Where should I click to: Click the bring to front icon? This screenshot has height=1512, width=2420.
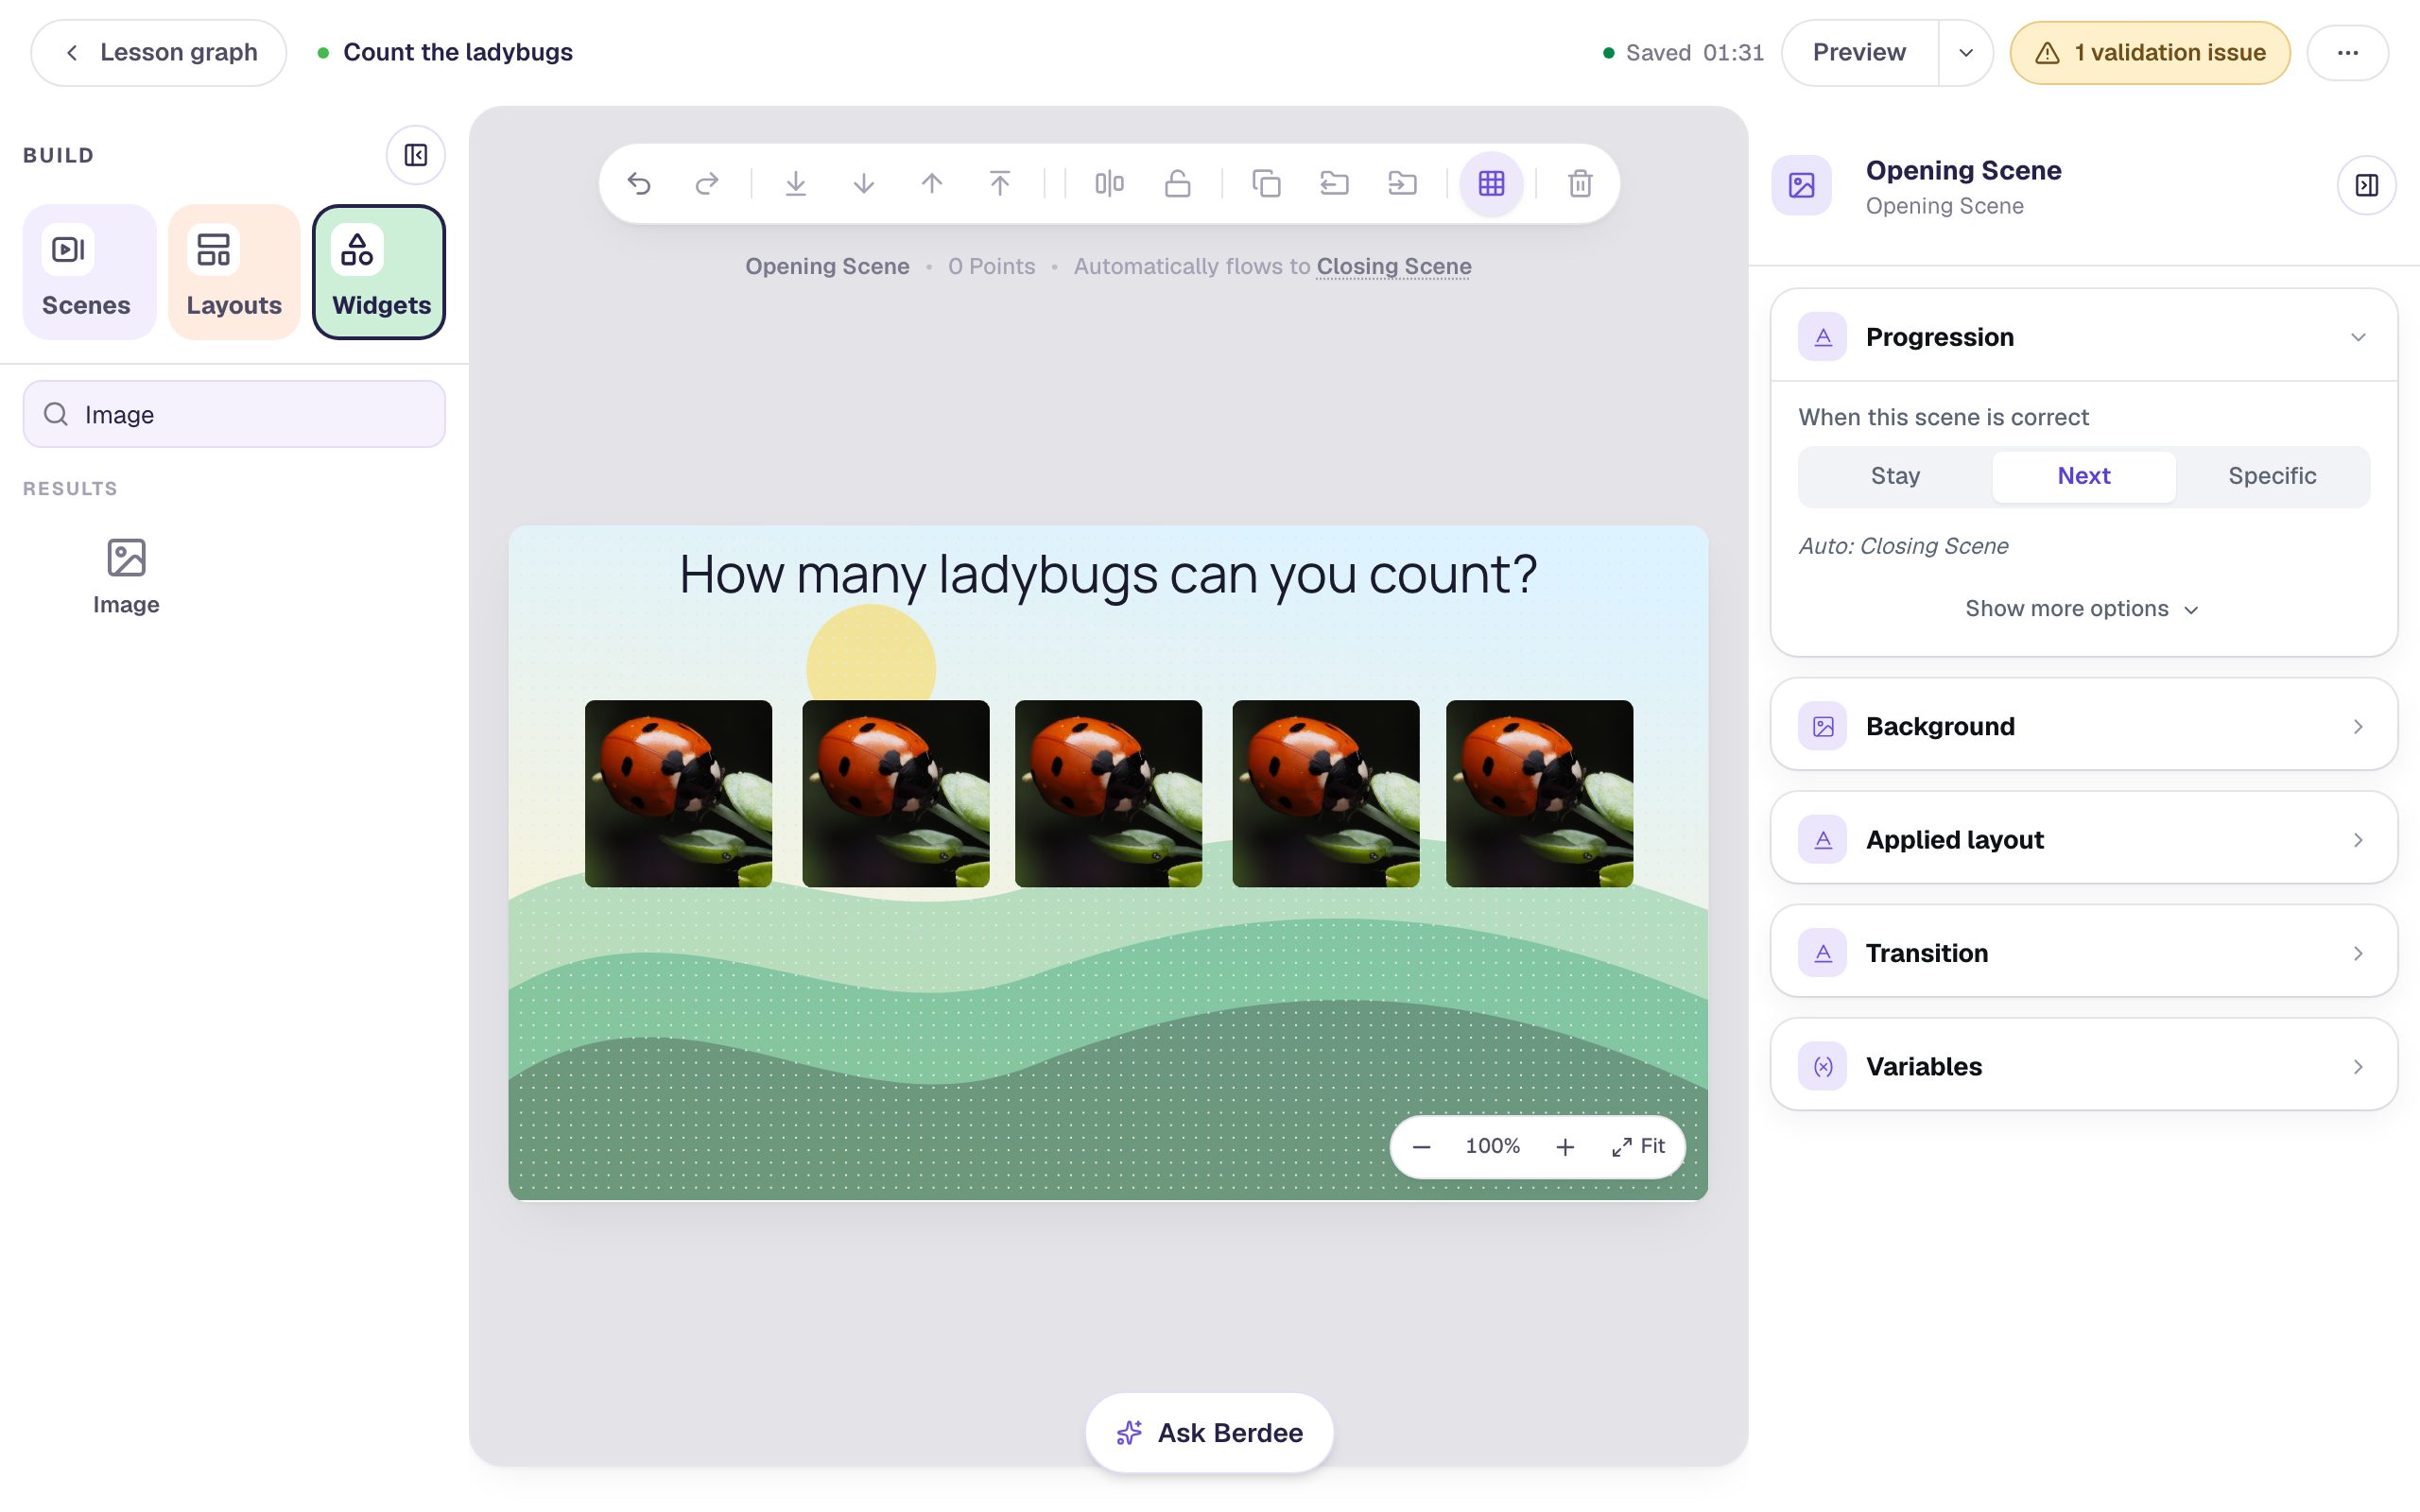click(x=1000, y=184)
